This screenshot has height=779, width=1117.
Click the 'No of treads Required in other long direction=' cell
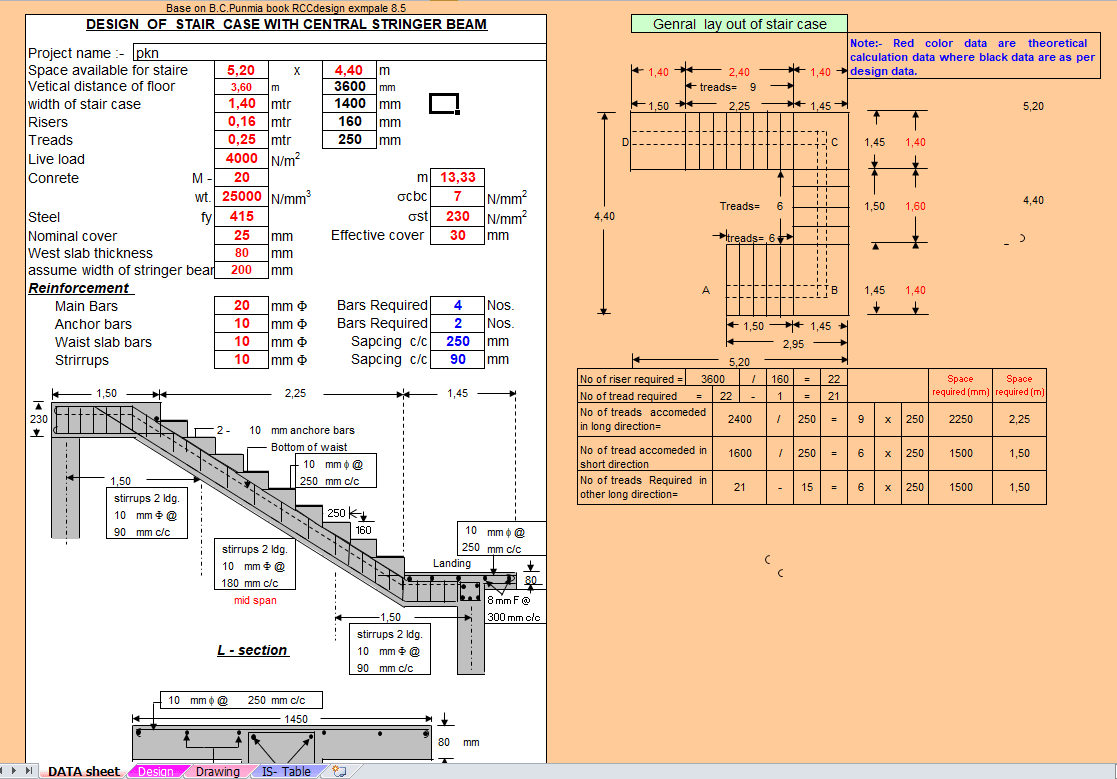pos(643,488)
